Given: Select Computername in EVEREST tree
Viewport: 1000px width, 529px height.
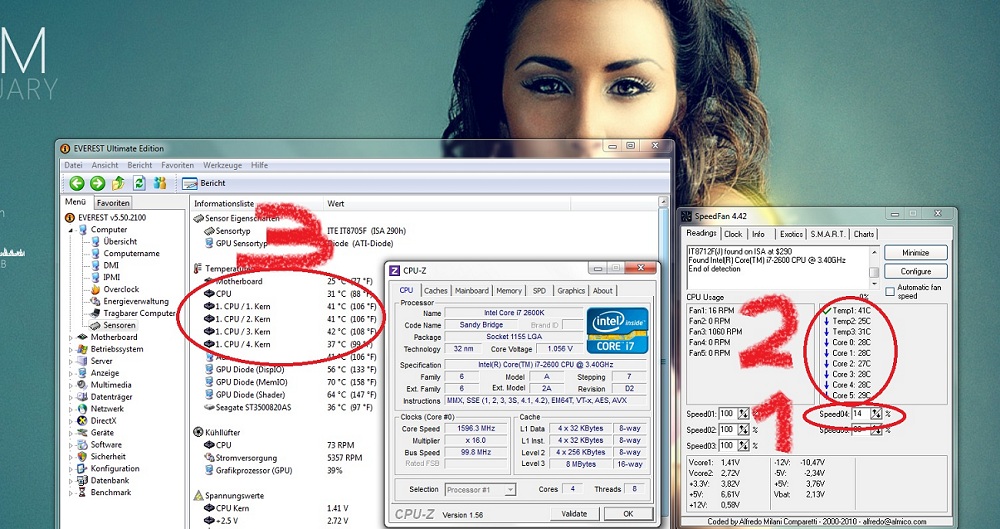Looking at the screenshot, I should [x=131, y=253].
